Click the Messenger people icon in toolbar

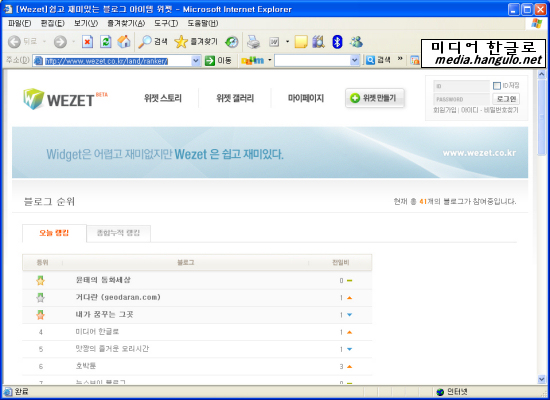coord(356,42)
